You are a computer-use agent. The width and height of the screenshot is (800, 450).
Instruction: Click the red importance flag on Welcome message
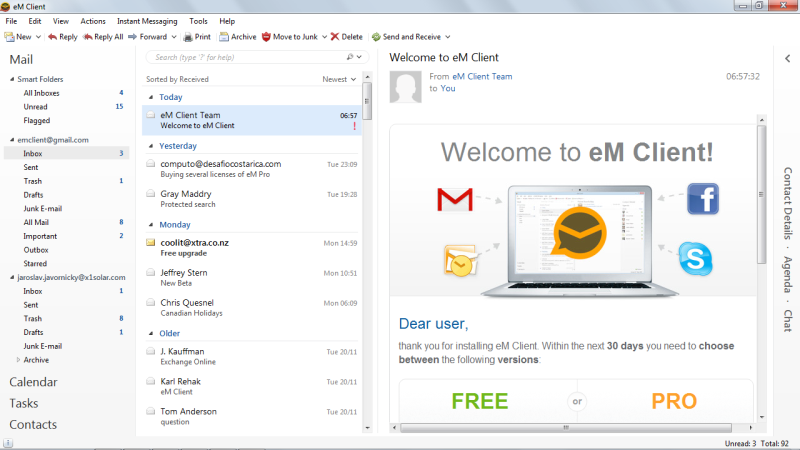coord(355,126)
